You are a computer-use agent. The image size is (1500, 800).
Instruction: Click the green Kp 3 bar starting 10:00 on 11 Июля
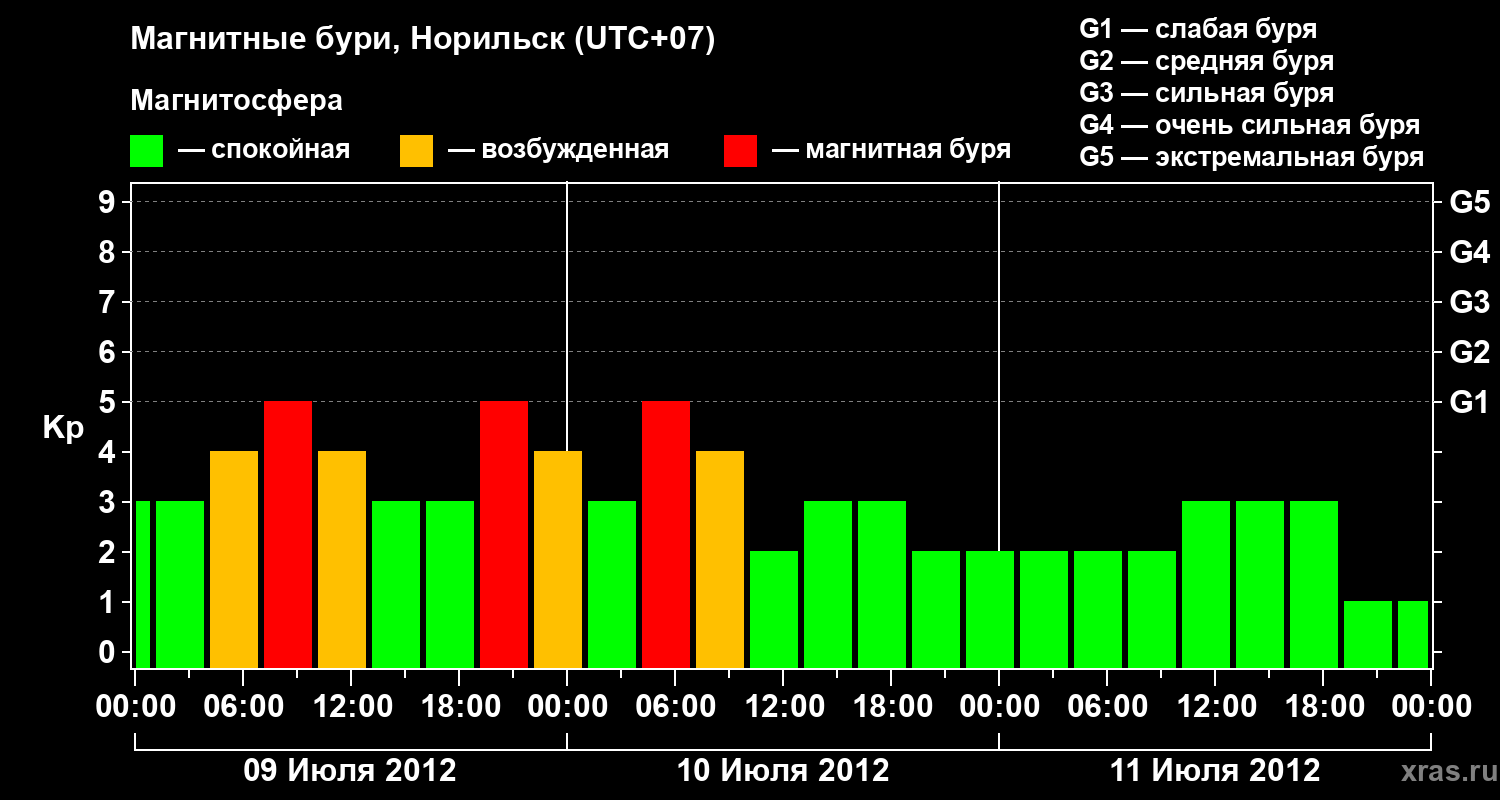1206,584
